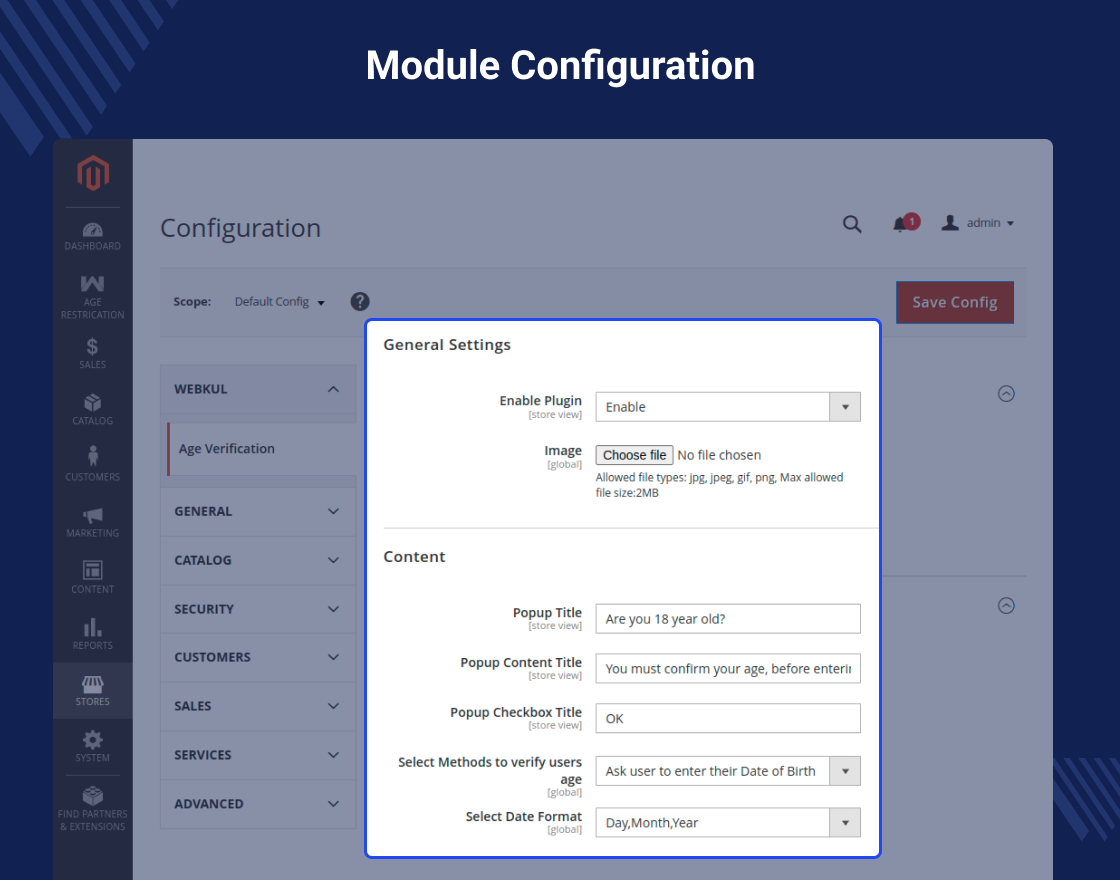Expand the Security config section
This screenshot has height=880, width=1120.
pos(258,609)
